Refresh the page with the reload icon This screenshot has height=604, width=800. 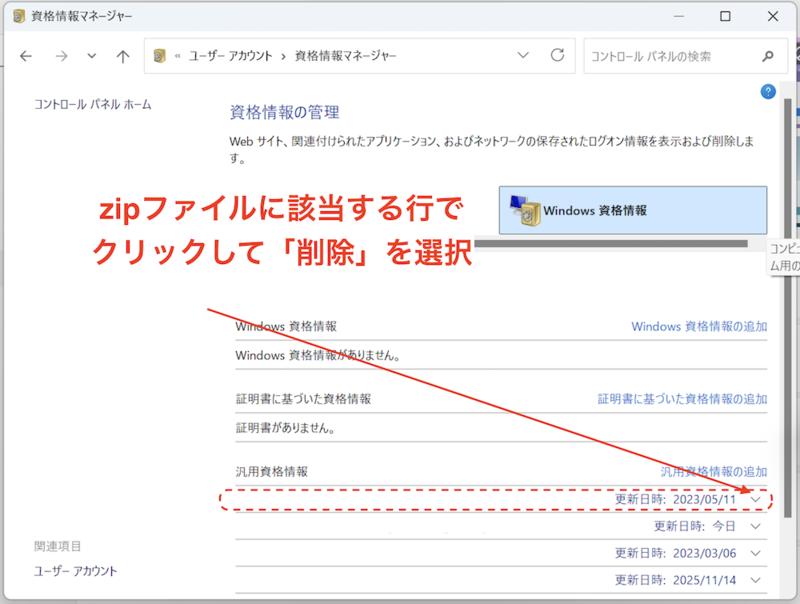pyautogui.click(x=557, y=55)
